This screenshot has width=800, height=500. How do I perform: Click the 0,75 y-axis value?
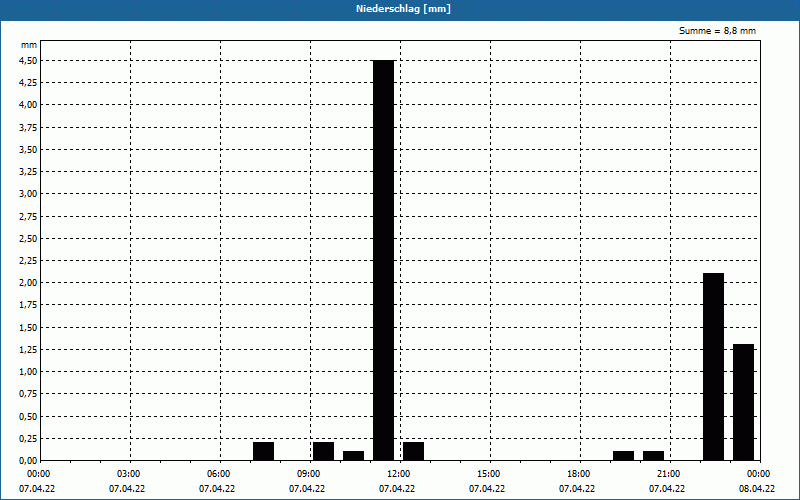point(28,394)
